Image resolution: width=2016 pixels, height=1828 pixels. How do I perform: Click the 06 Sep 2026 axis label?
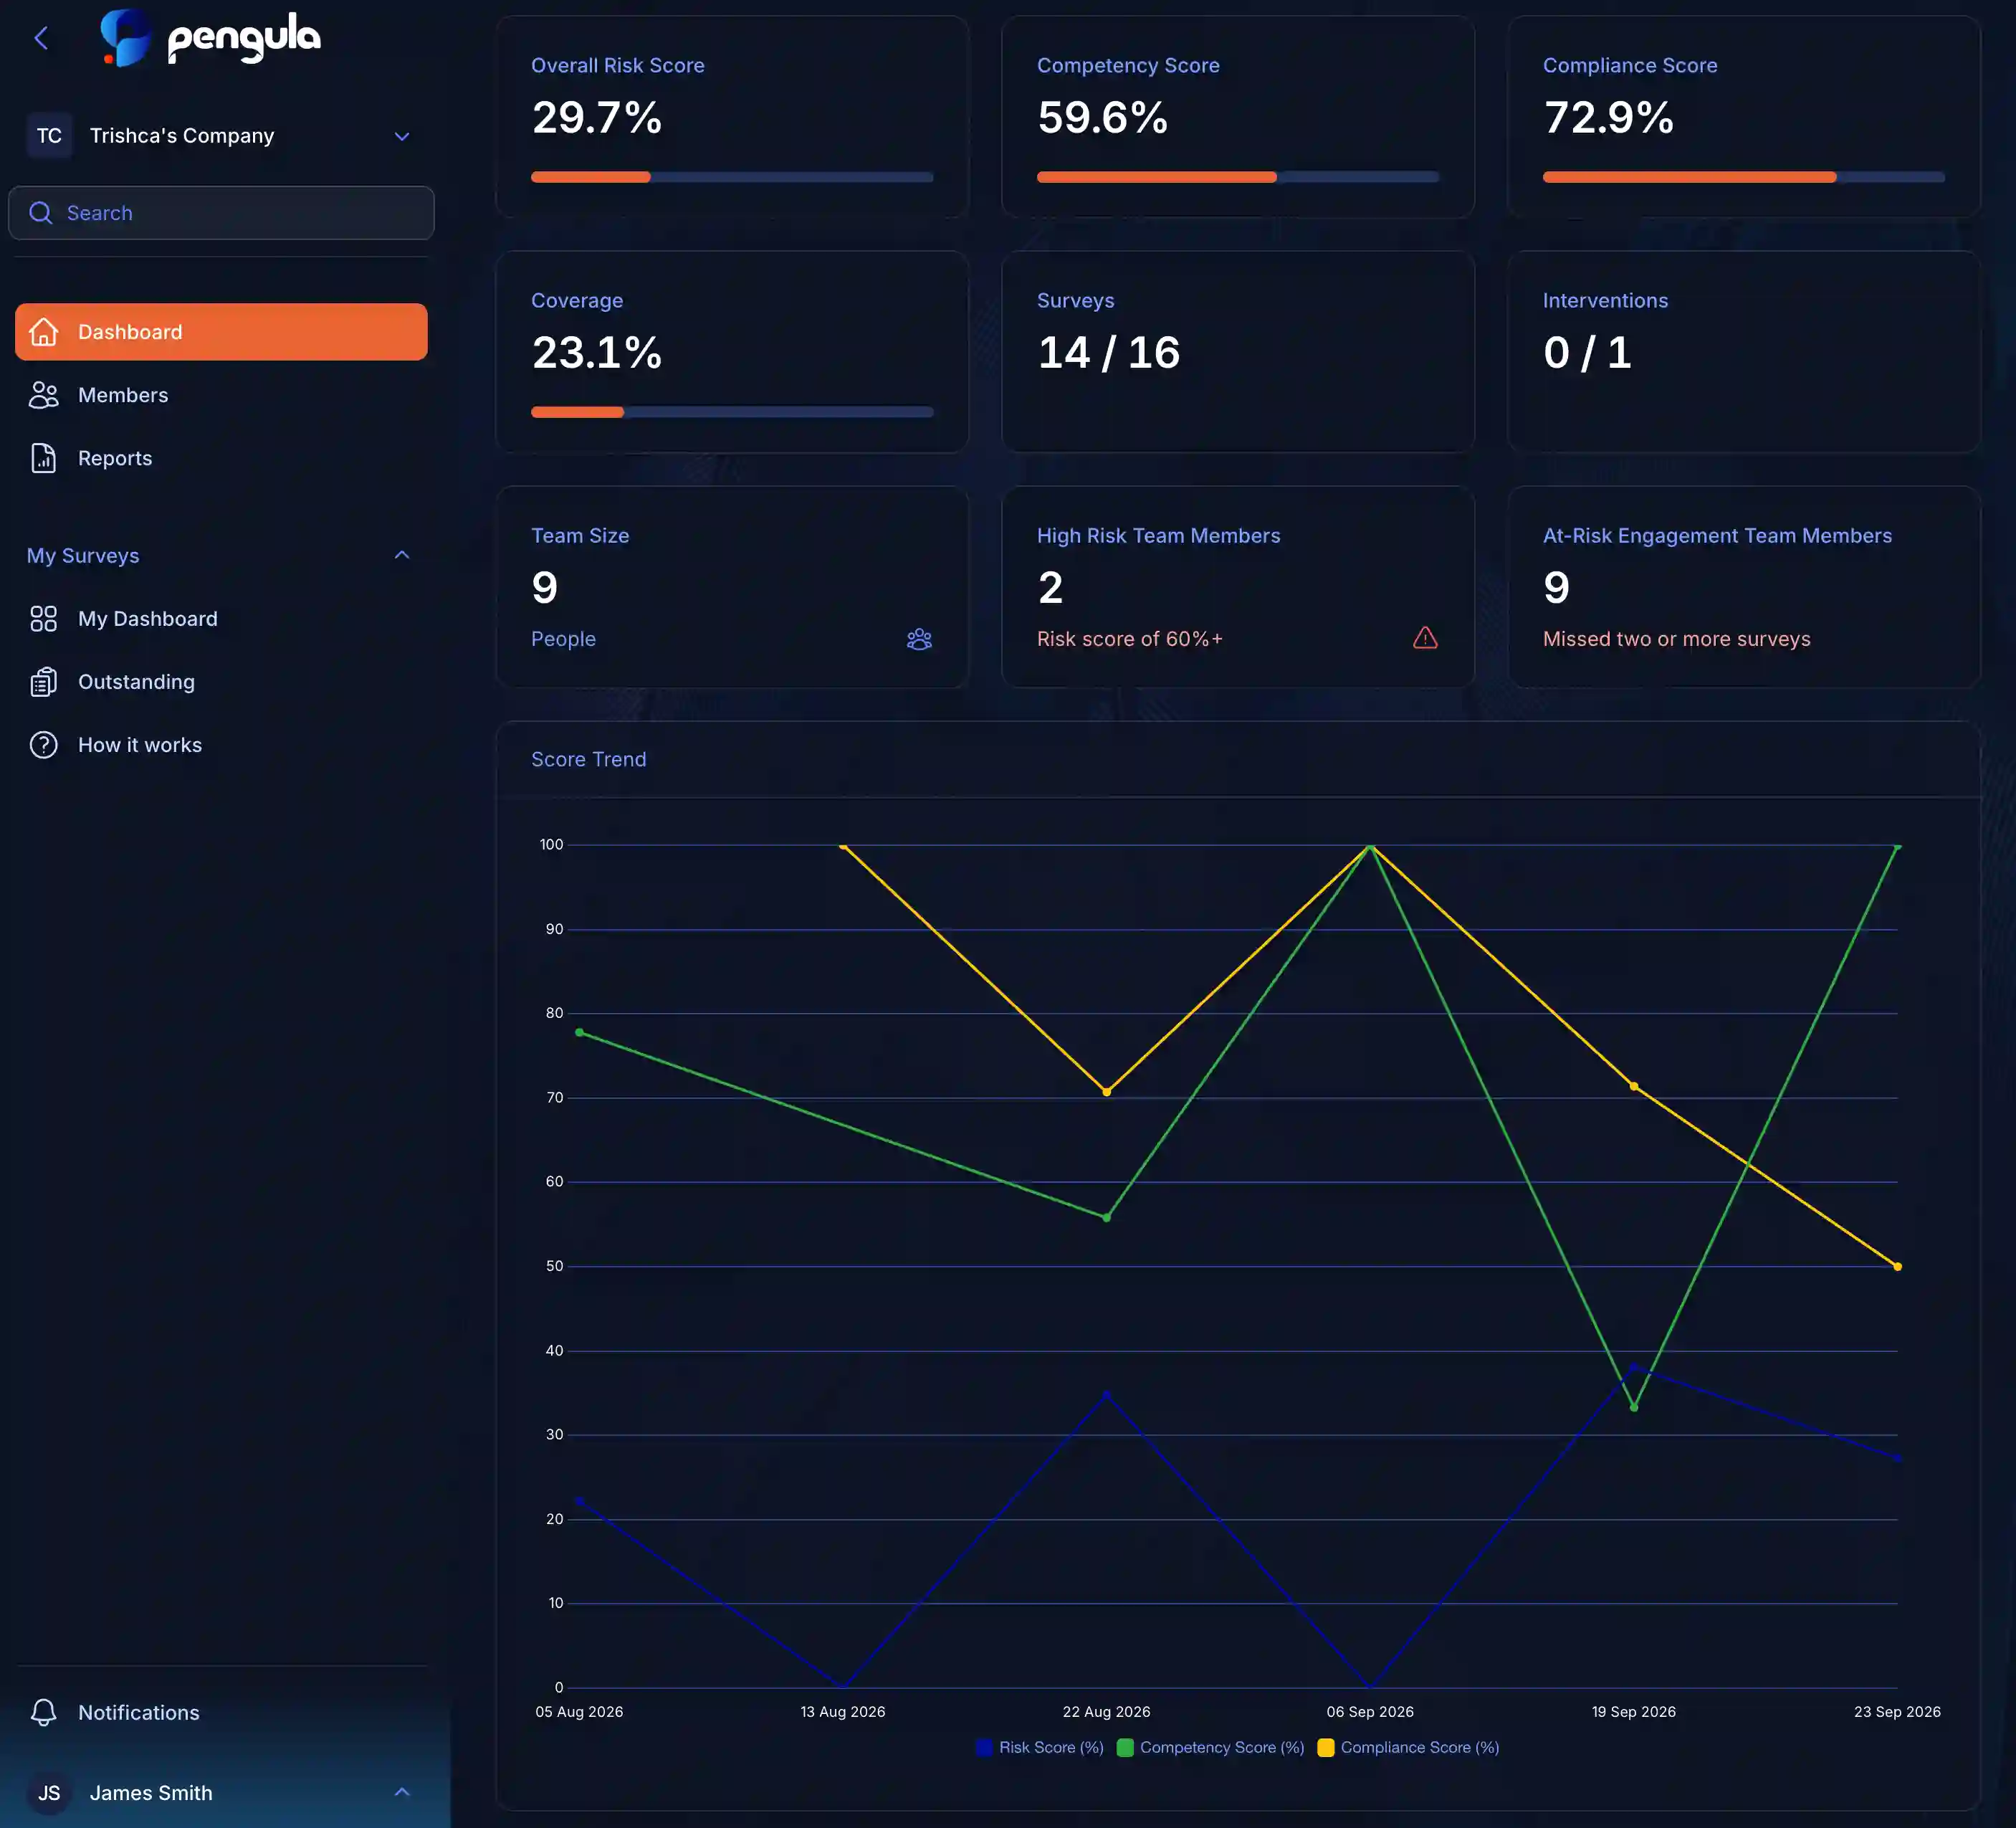coord(1370,1711)
